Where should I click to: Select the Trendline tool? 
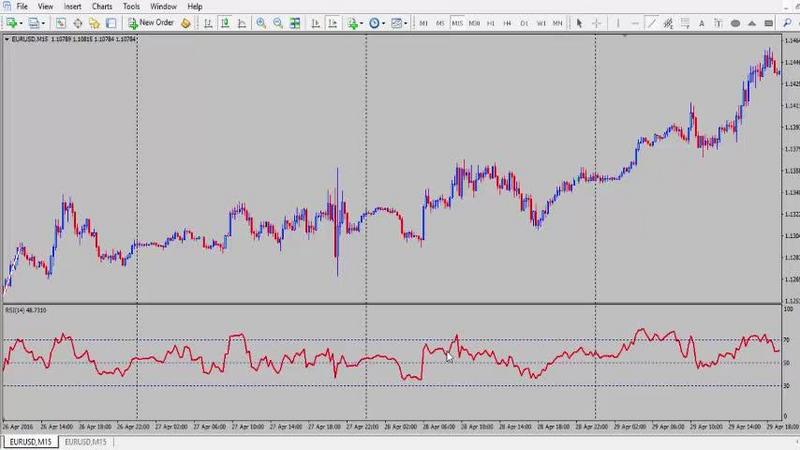(x=652, y=23)
